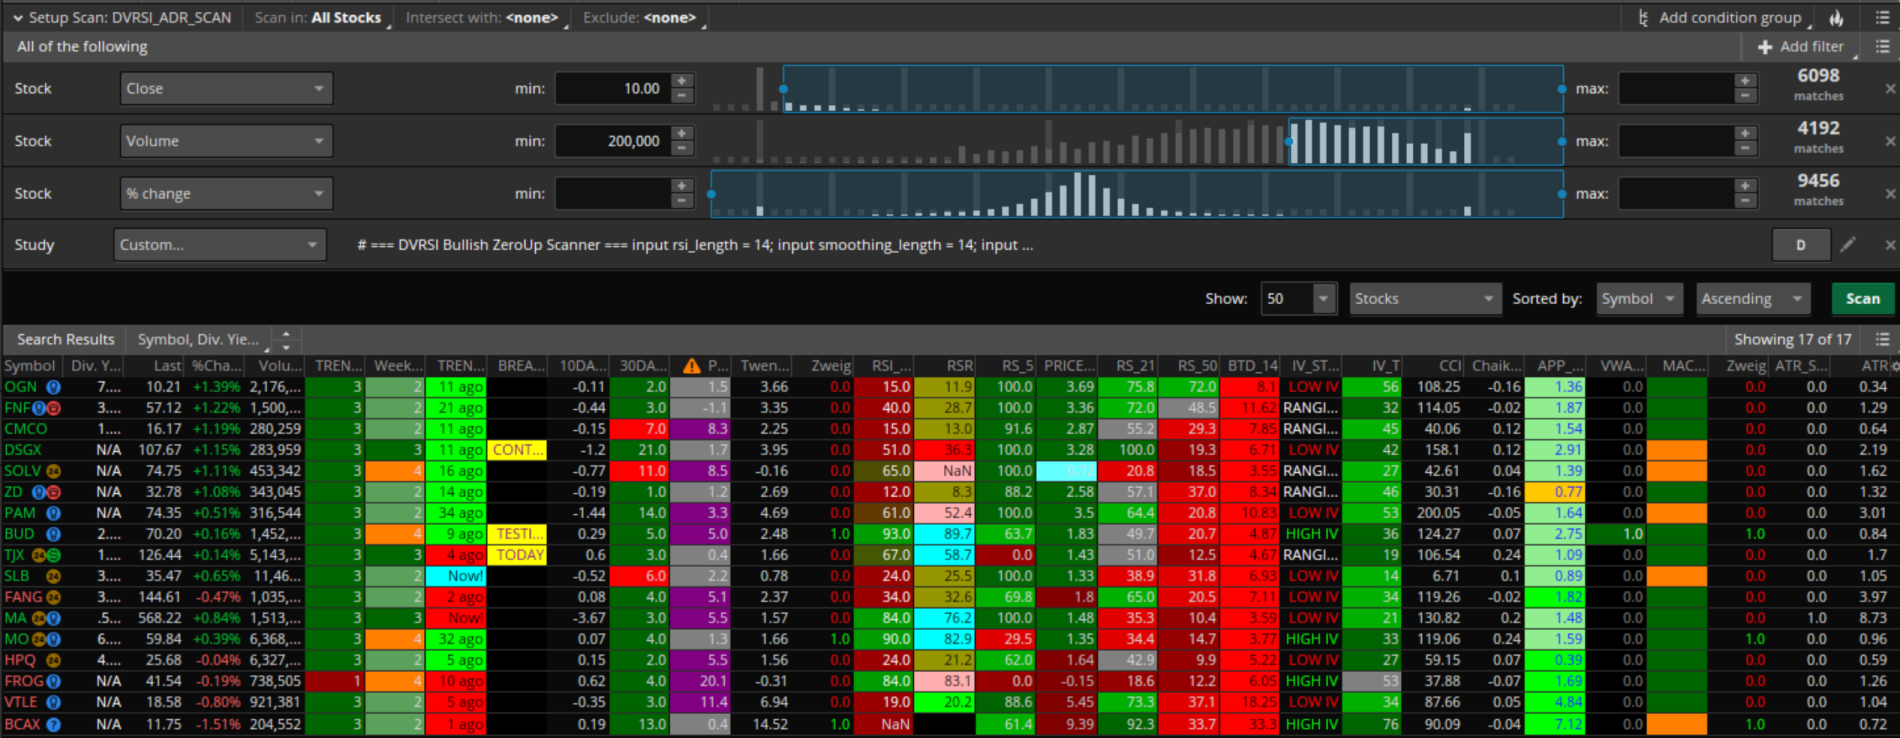Open the Setup Scan list menu icon
The width and height of the screenshot is (1900, 738).
click(x=1882, y=18)
